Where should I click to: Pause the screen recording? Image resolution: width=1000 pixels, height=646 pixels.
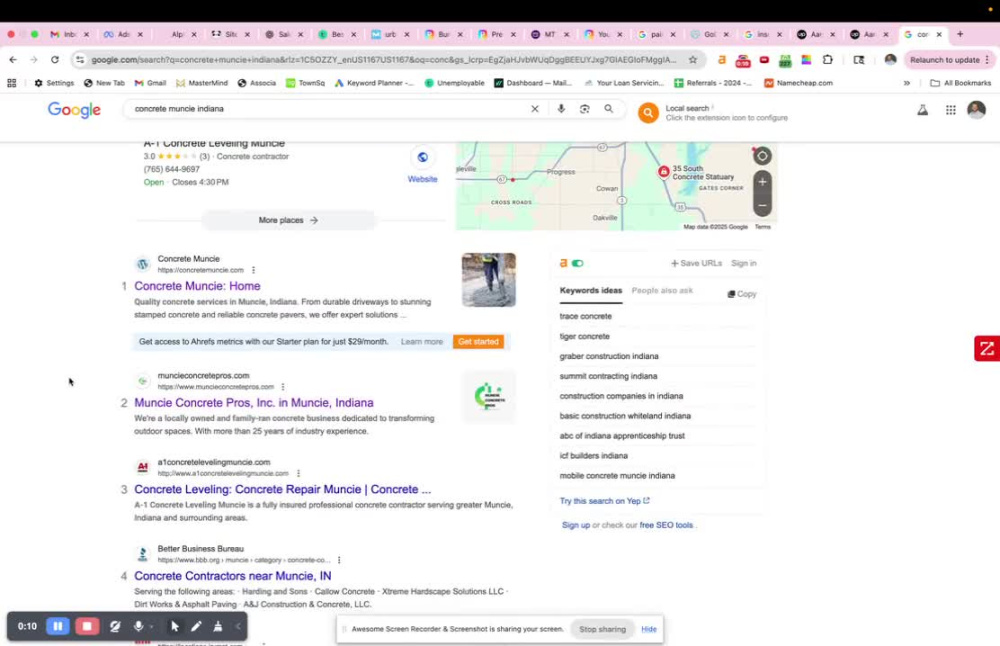[x=57, y=626]
